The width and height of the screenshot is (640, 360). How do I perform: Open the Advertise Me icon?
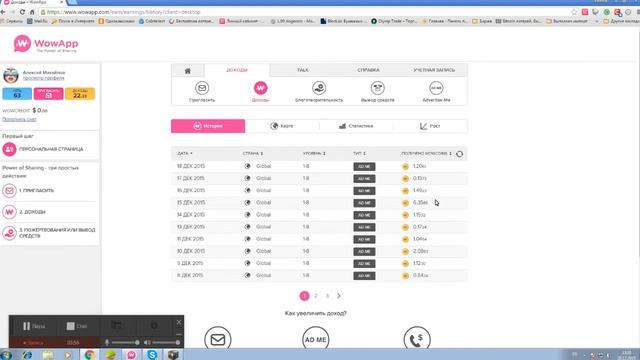436,88
